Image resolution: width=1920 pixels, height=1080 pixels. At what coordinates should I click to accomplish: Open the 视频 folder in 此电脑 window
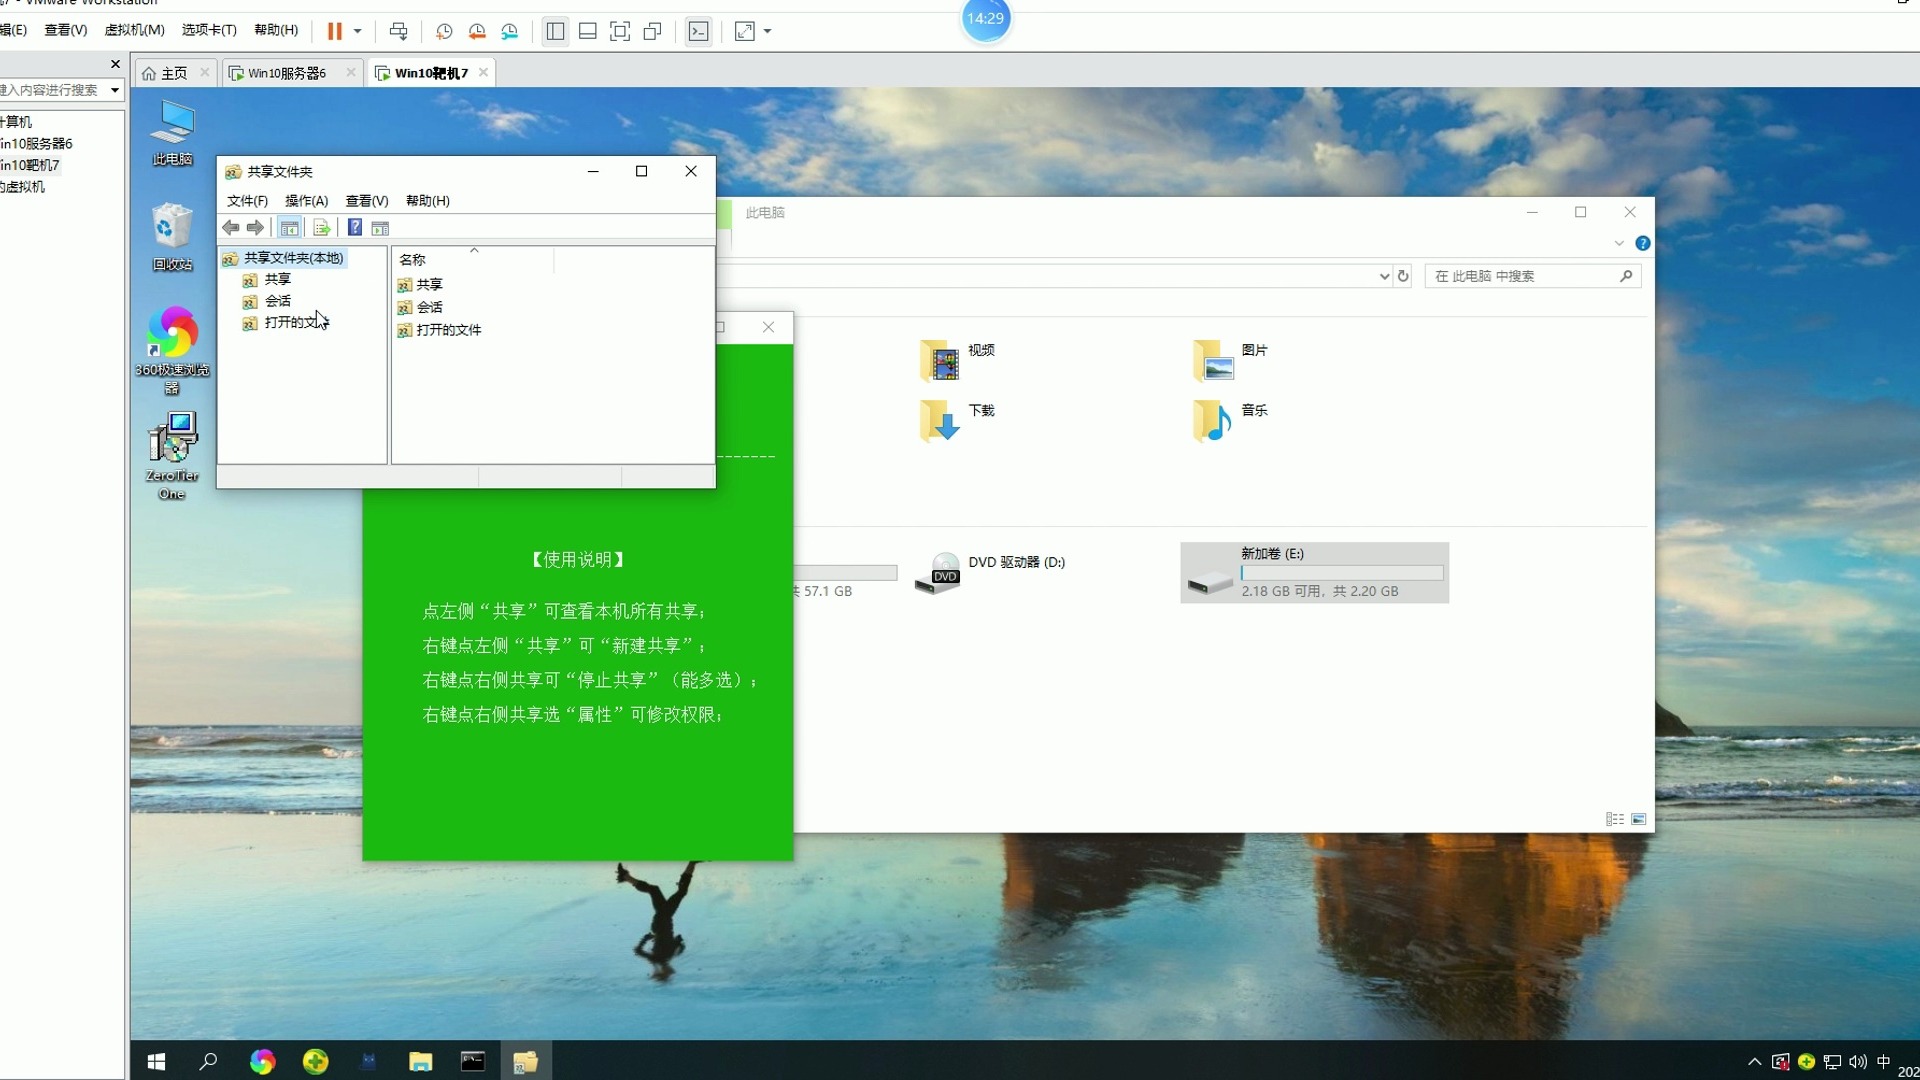pyautogui.click(x=958, y=360)
